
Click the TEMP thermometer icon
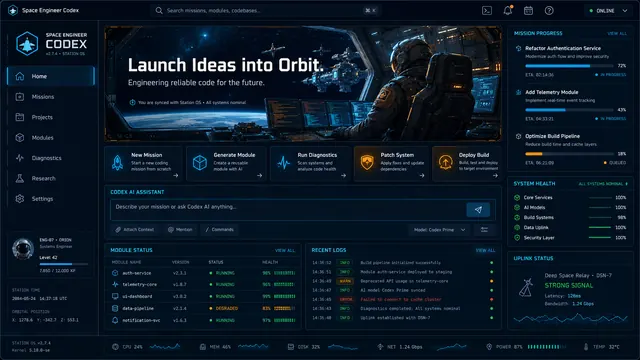(586, 347)
